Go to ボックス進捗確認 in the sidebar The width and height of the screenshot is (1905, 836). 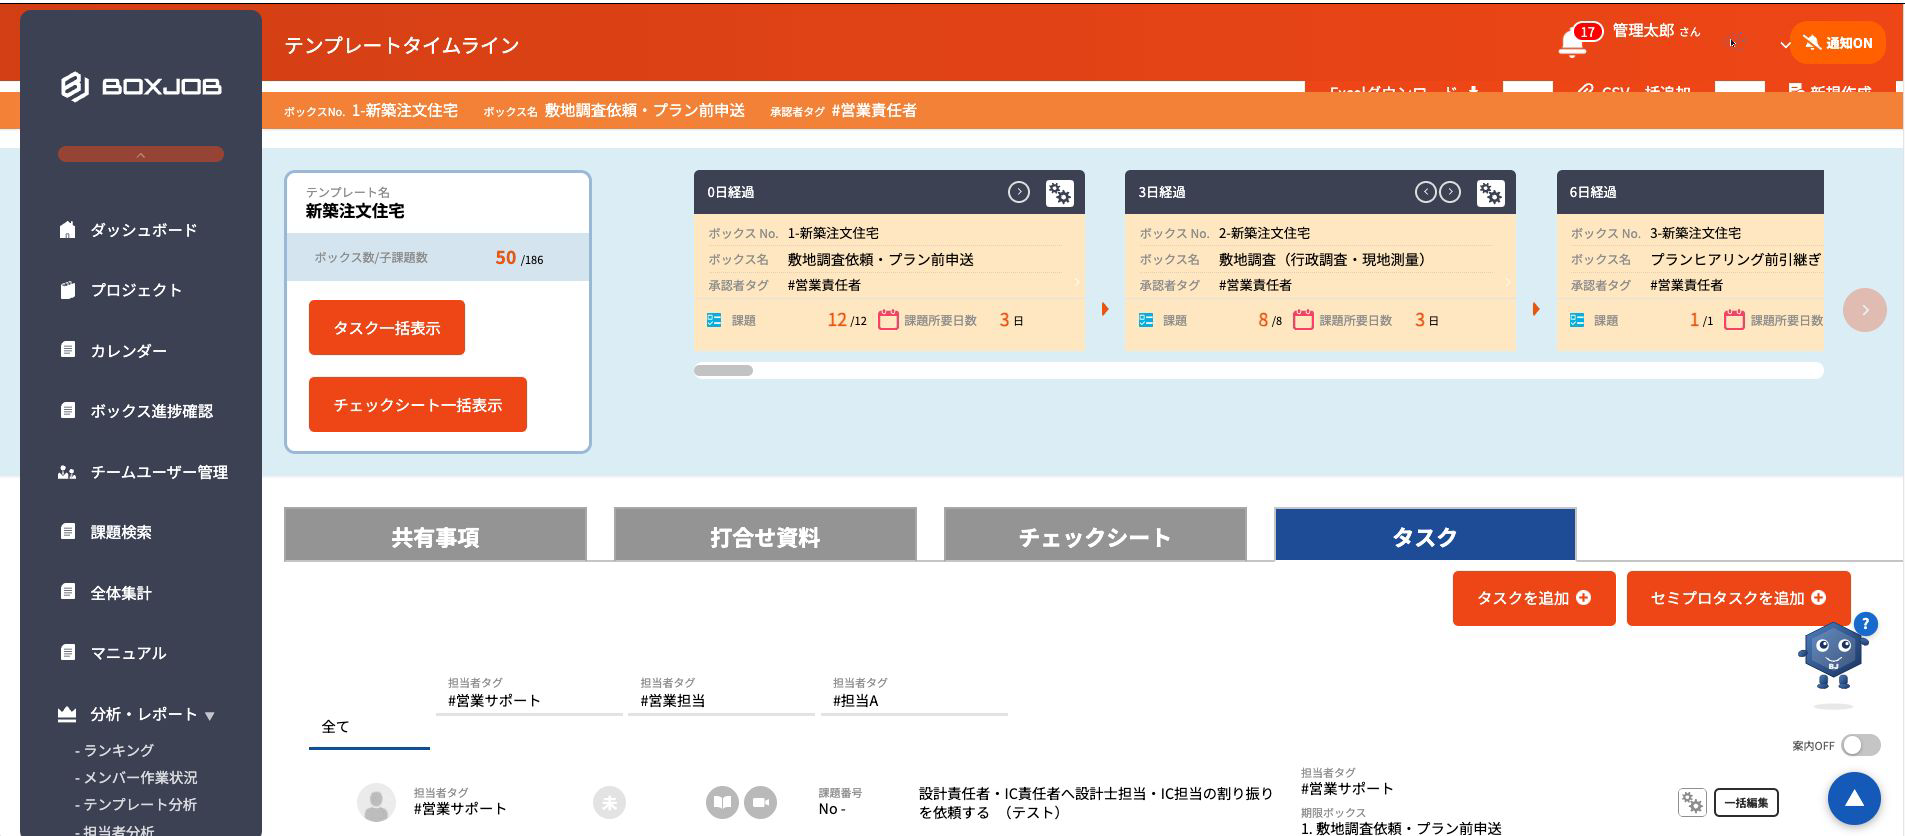(151, 411)
